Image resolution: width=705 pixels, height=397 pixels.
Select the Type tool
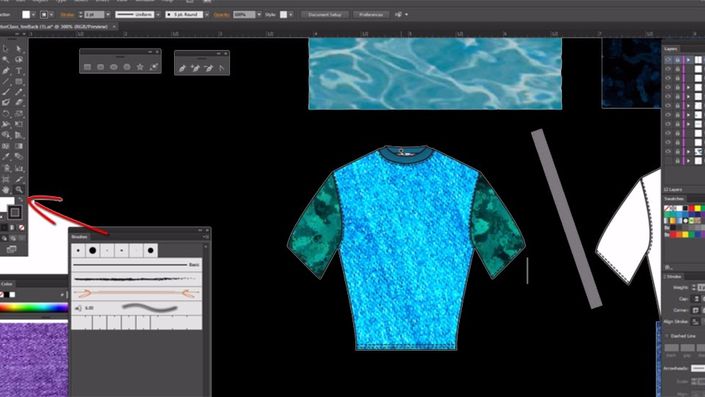19,71
